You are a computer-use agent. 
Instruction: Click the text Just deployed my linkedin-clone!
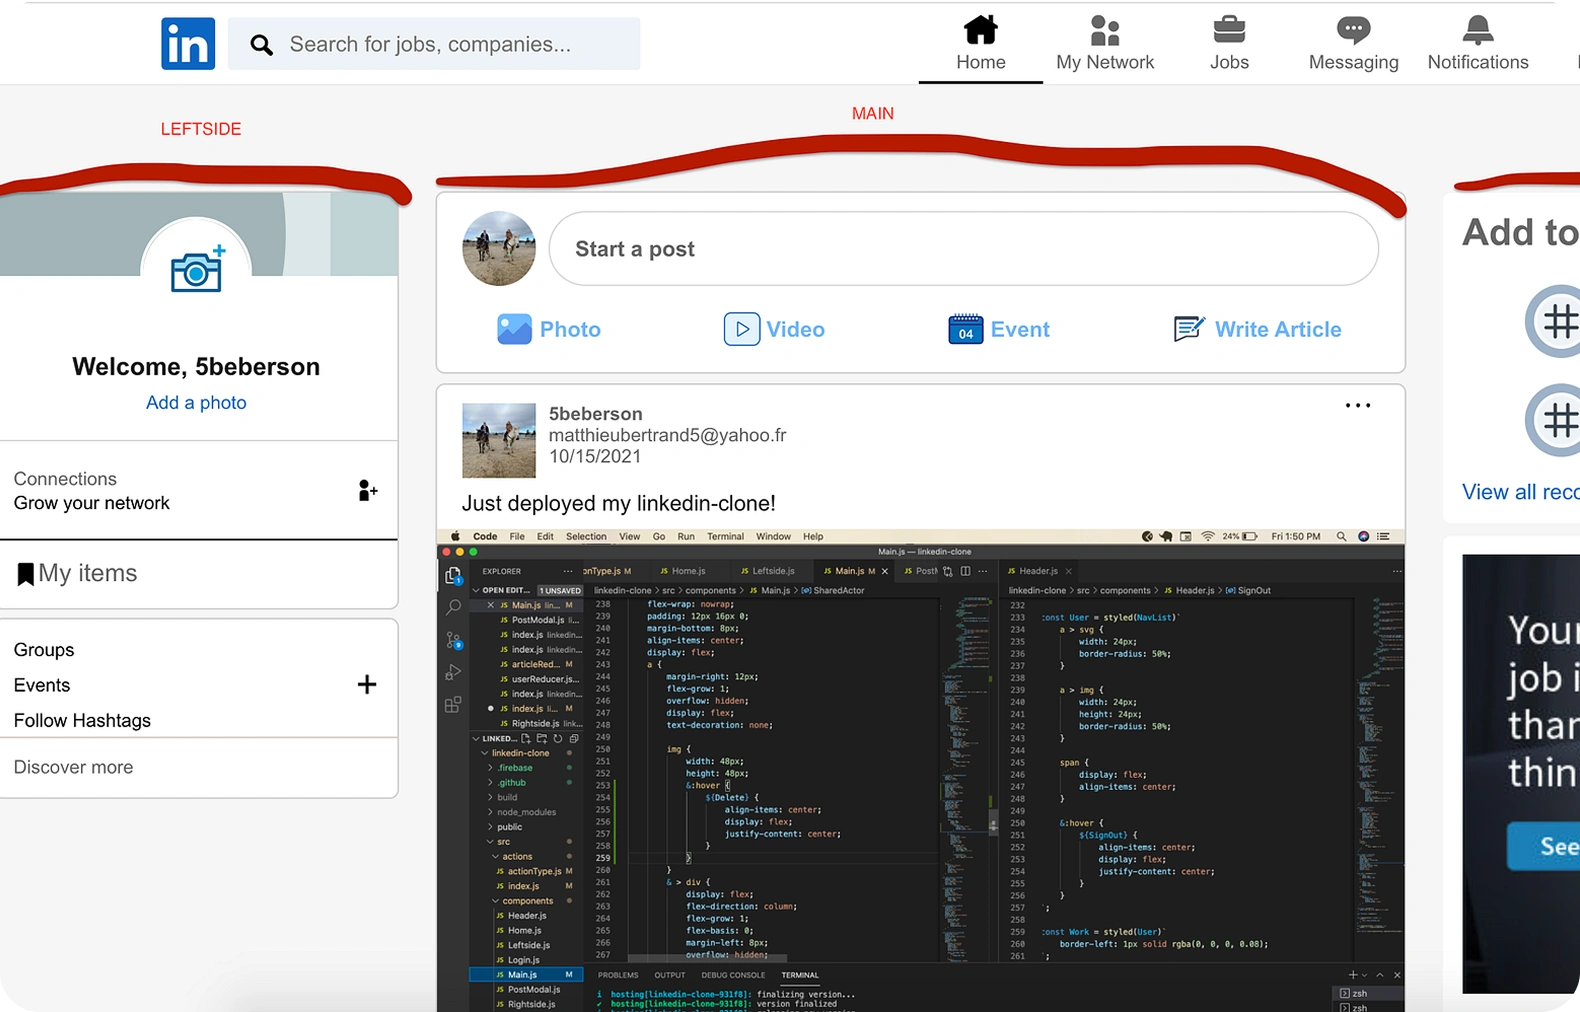pos(619,504)
